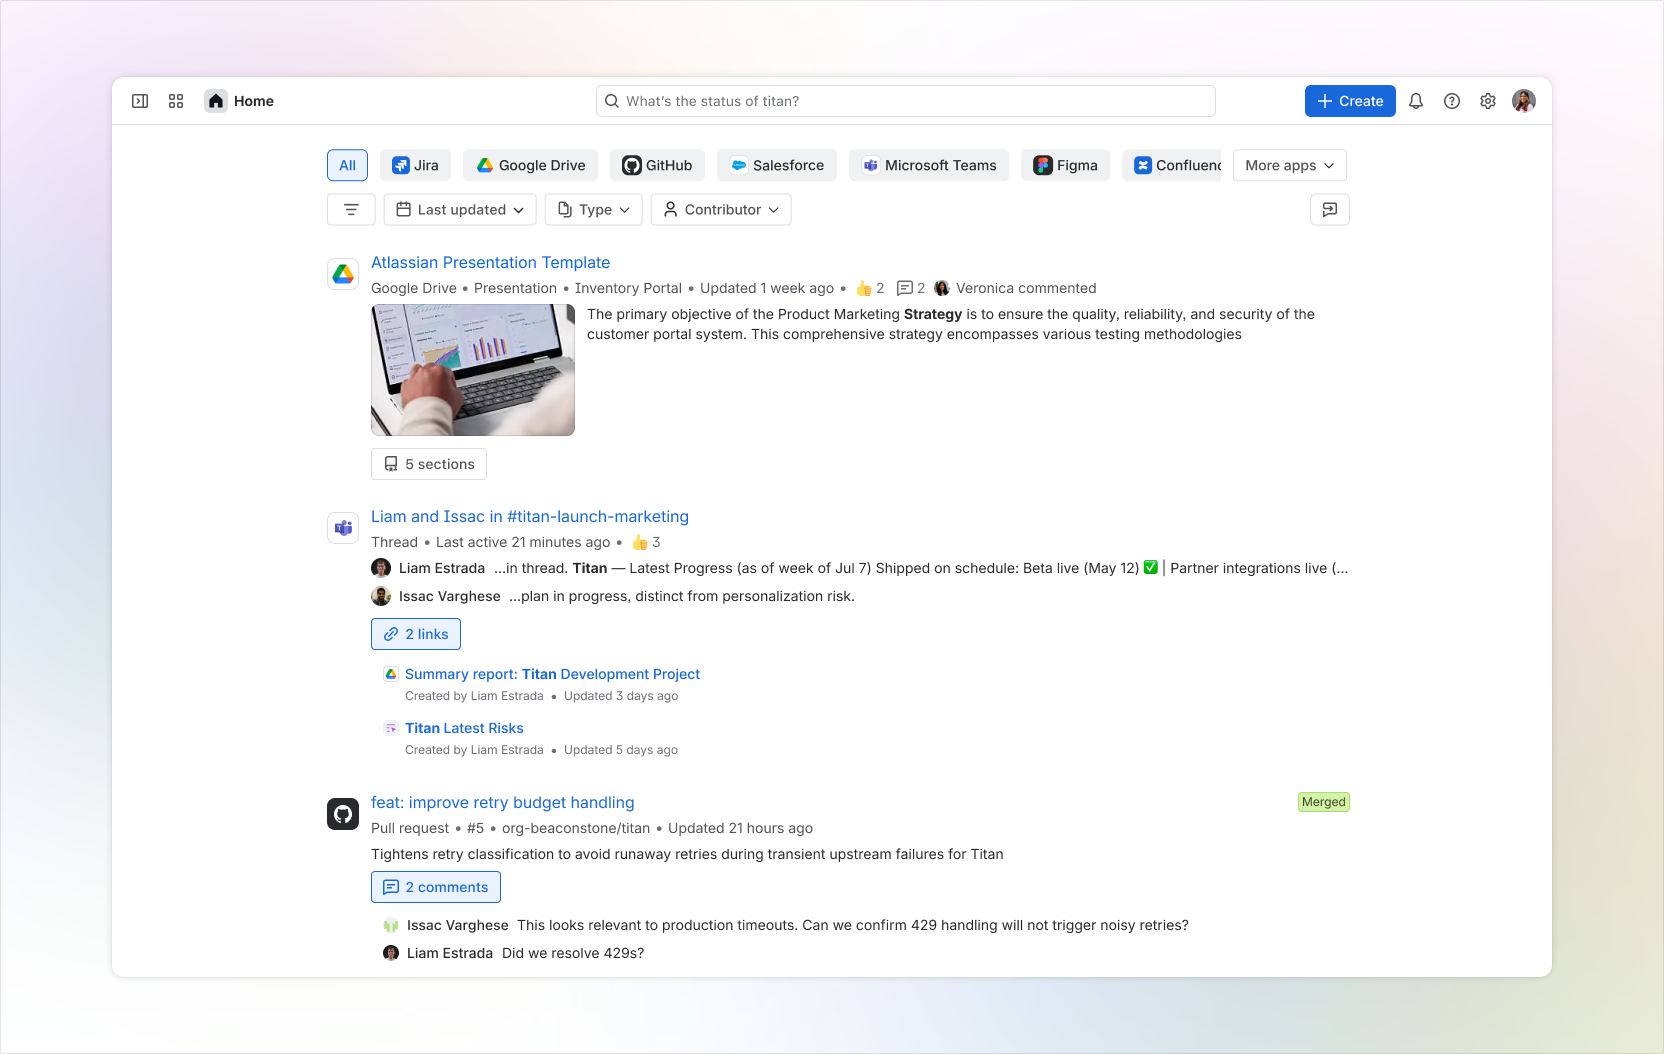Open the app switcher grid icon
1664x1054 pixels.
pyautogui.click(x=176, y=101)
